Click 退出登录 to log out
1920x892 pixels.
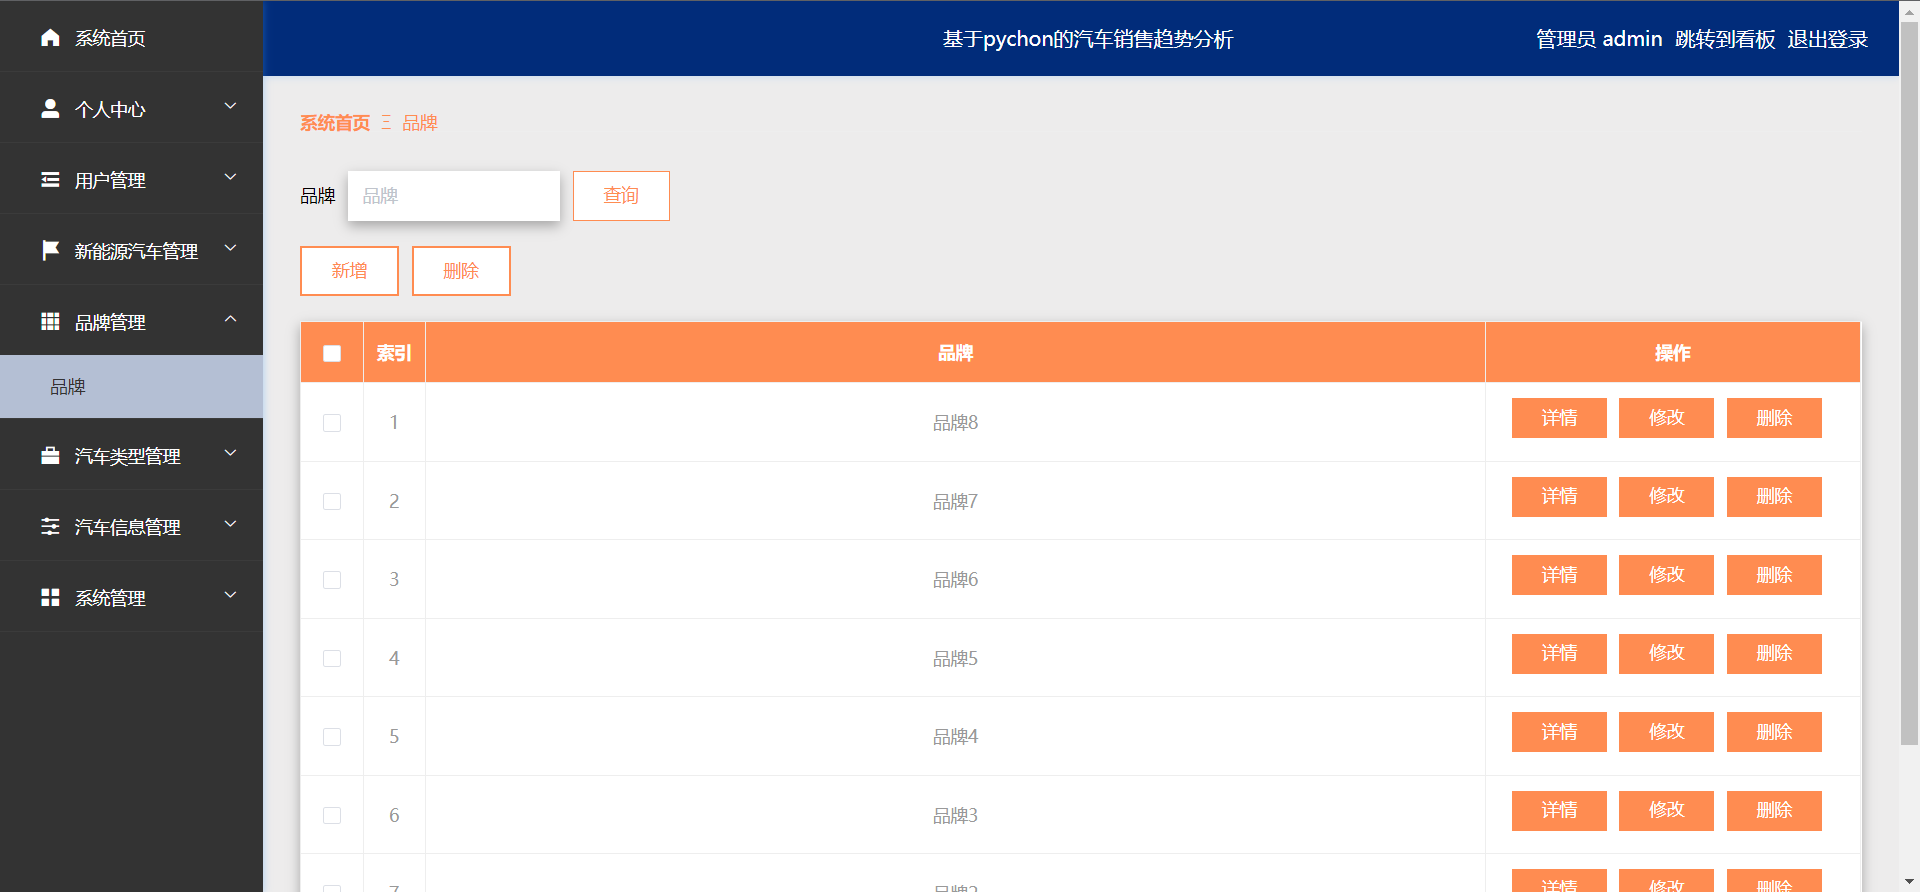(1828, 39)
